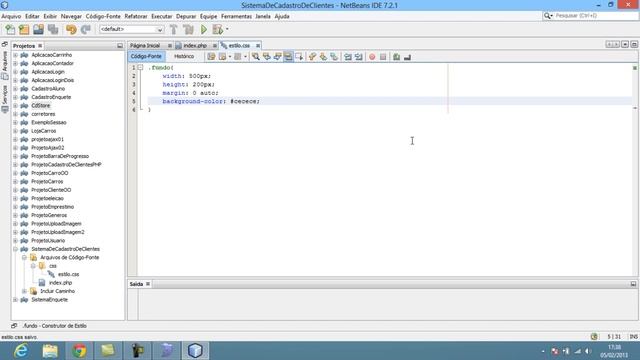Screen dimensions: 640x360
Task: Open the forward navigation dropdown arrow
Action: pos(245,57)
